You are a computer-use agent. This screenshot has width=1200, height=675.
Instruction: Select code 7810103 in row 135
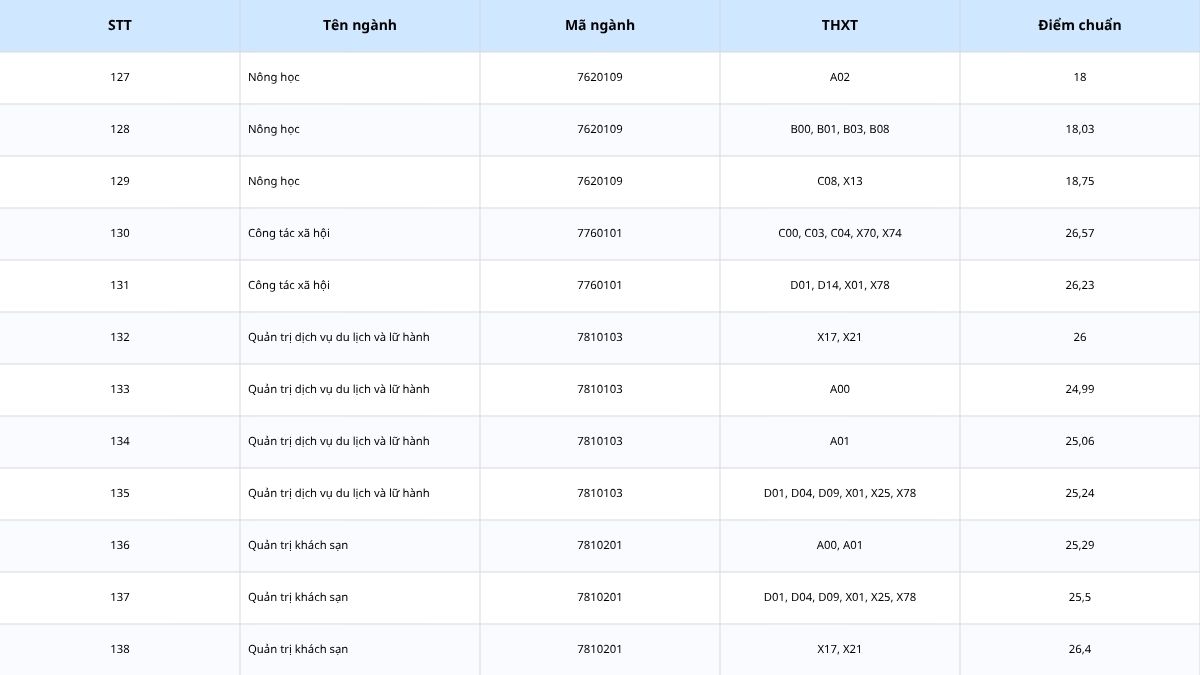[600, 494]
